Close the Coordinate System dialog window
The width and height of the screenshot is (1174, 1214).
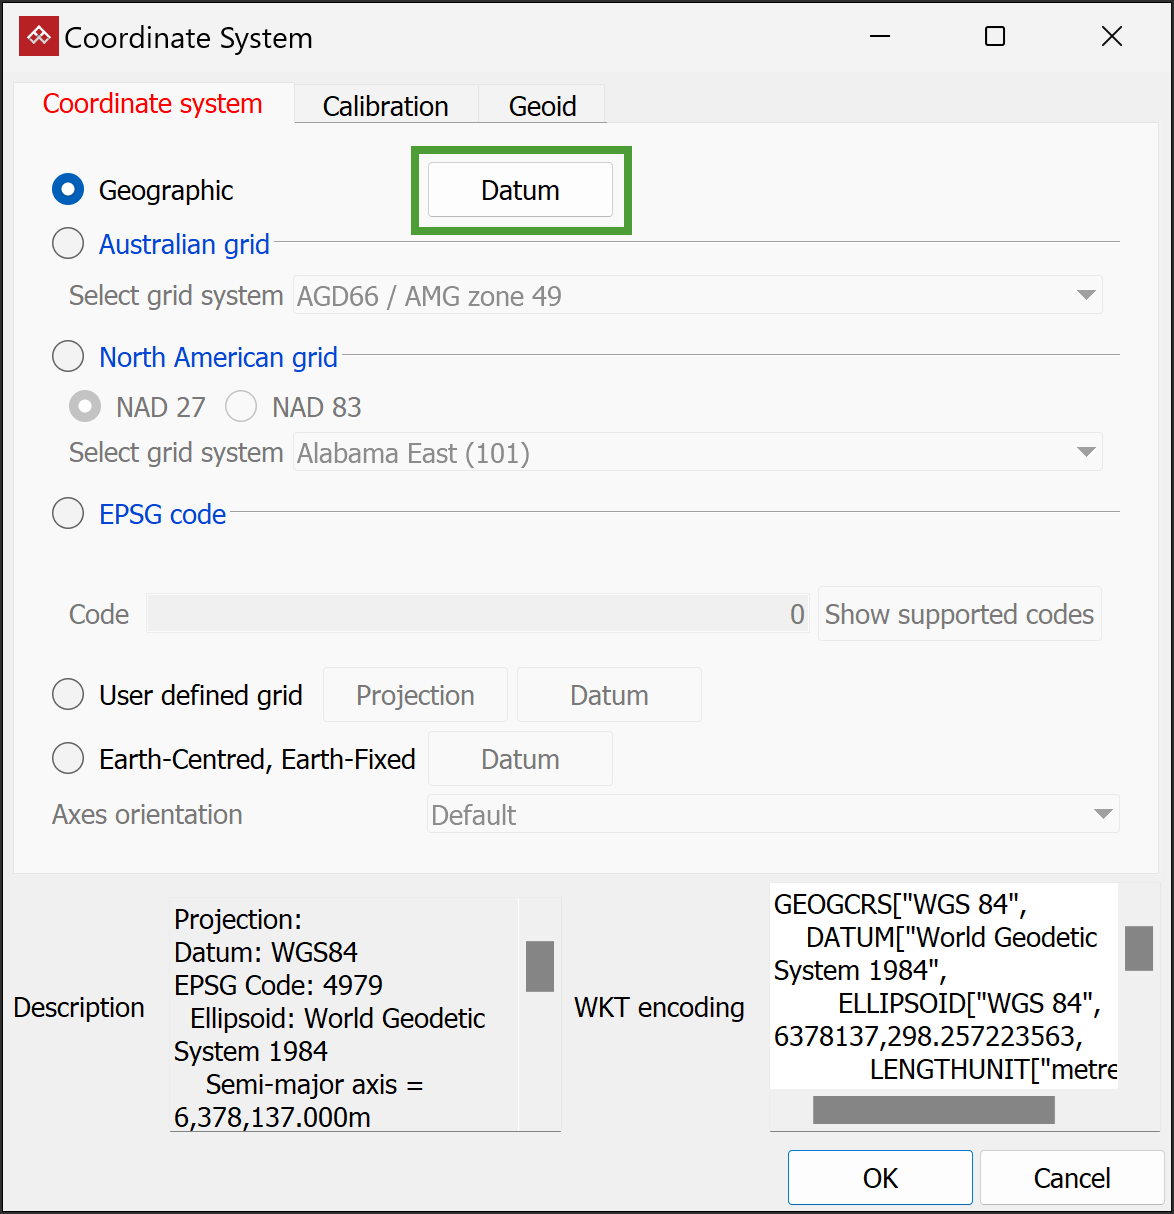1112,37
